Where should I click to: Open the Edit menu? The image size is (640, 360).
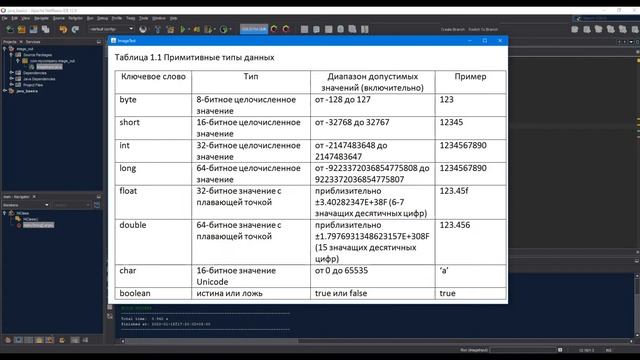coord(14,18)
